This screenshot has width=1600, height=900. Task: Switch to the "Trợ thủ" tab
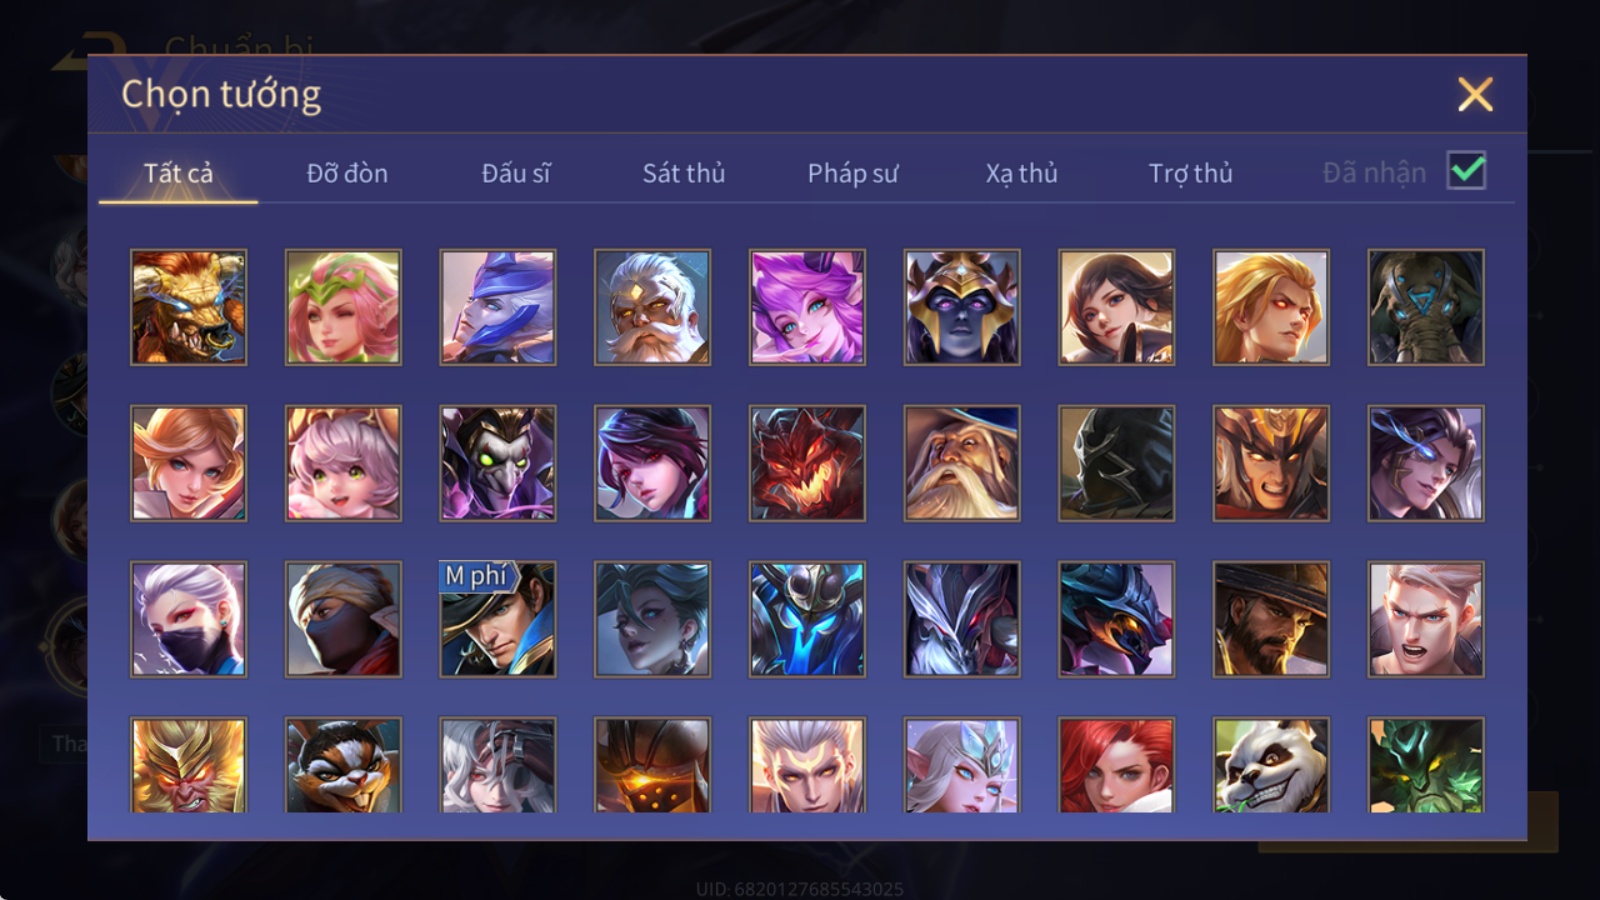tap(1190, 173)
